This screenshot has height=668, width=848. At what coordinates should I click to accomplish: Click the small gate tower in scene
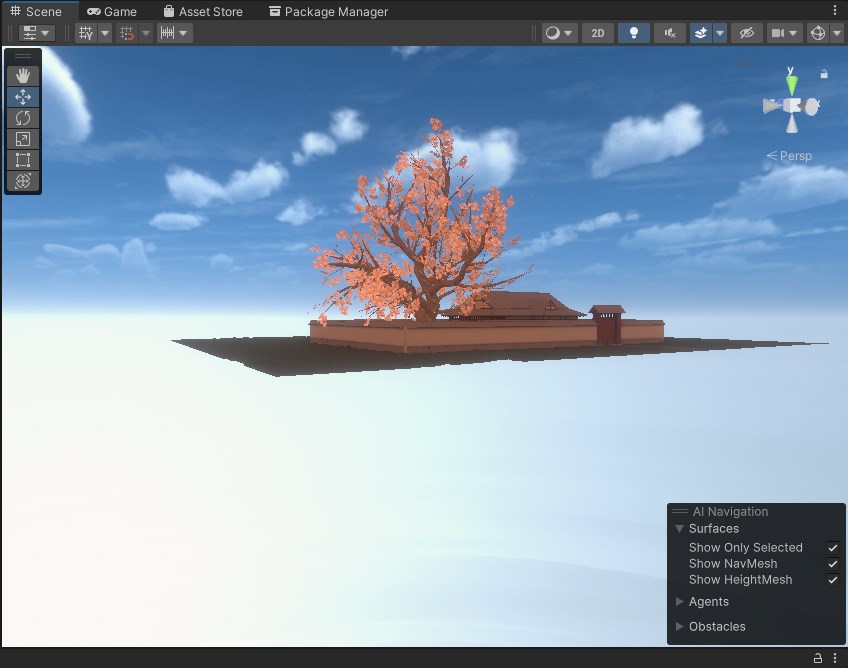pos(607,324)
